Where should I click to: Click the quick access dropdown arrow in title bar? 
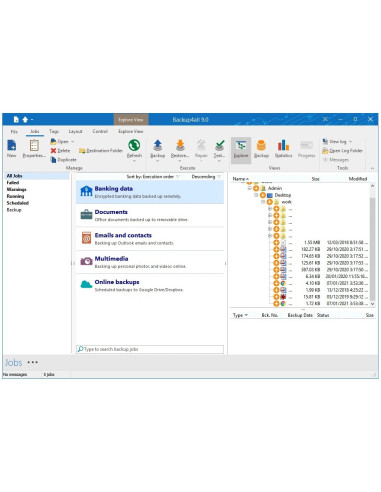click(x=32, y=119)
